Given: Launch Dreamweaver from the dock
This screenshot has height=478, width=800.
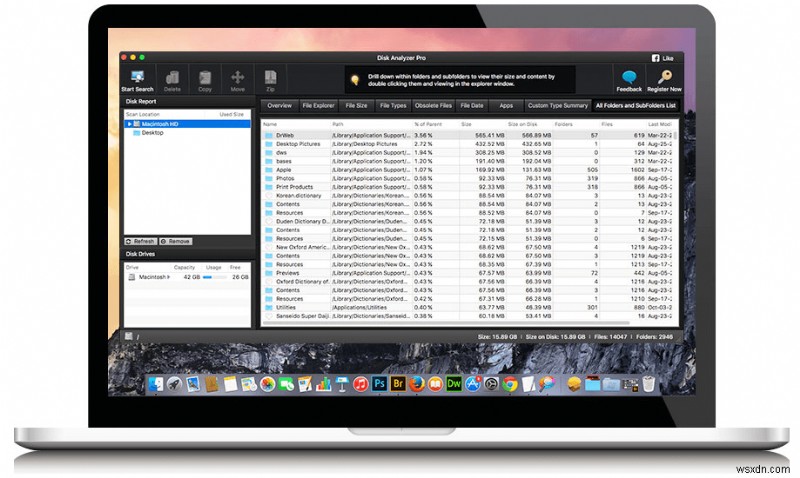Looking at the screenshot, I should (454, 384).
